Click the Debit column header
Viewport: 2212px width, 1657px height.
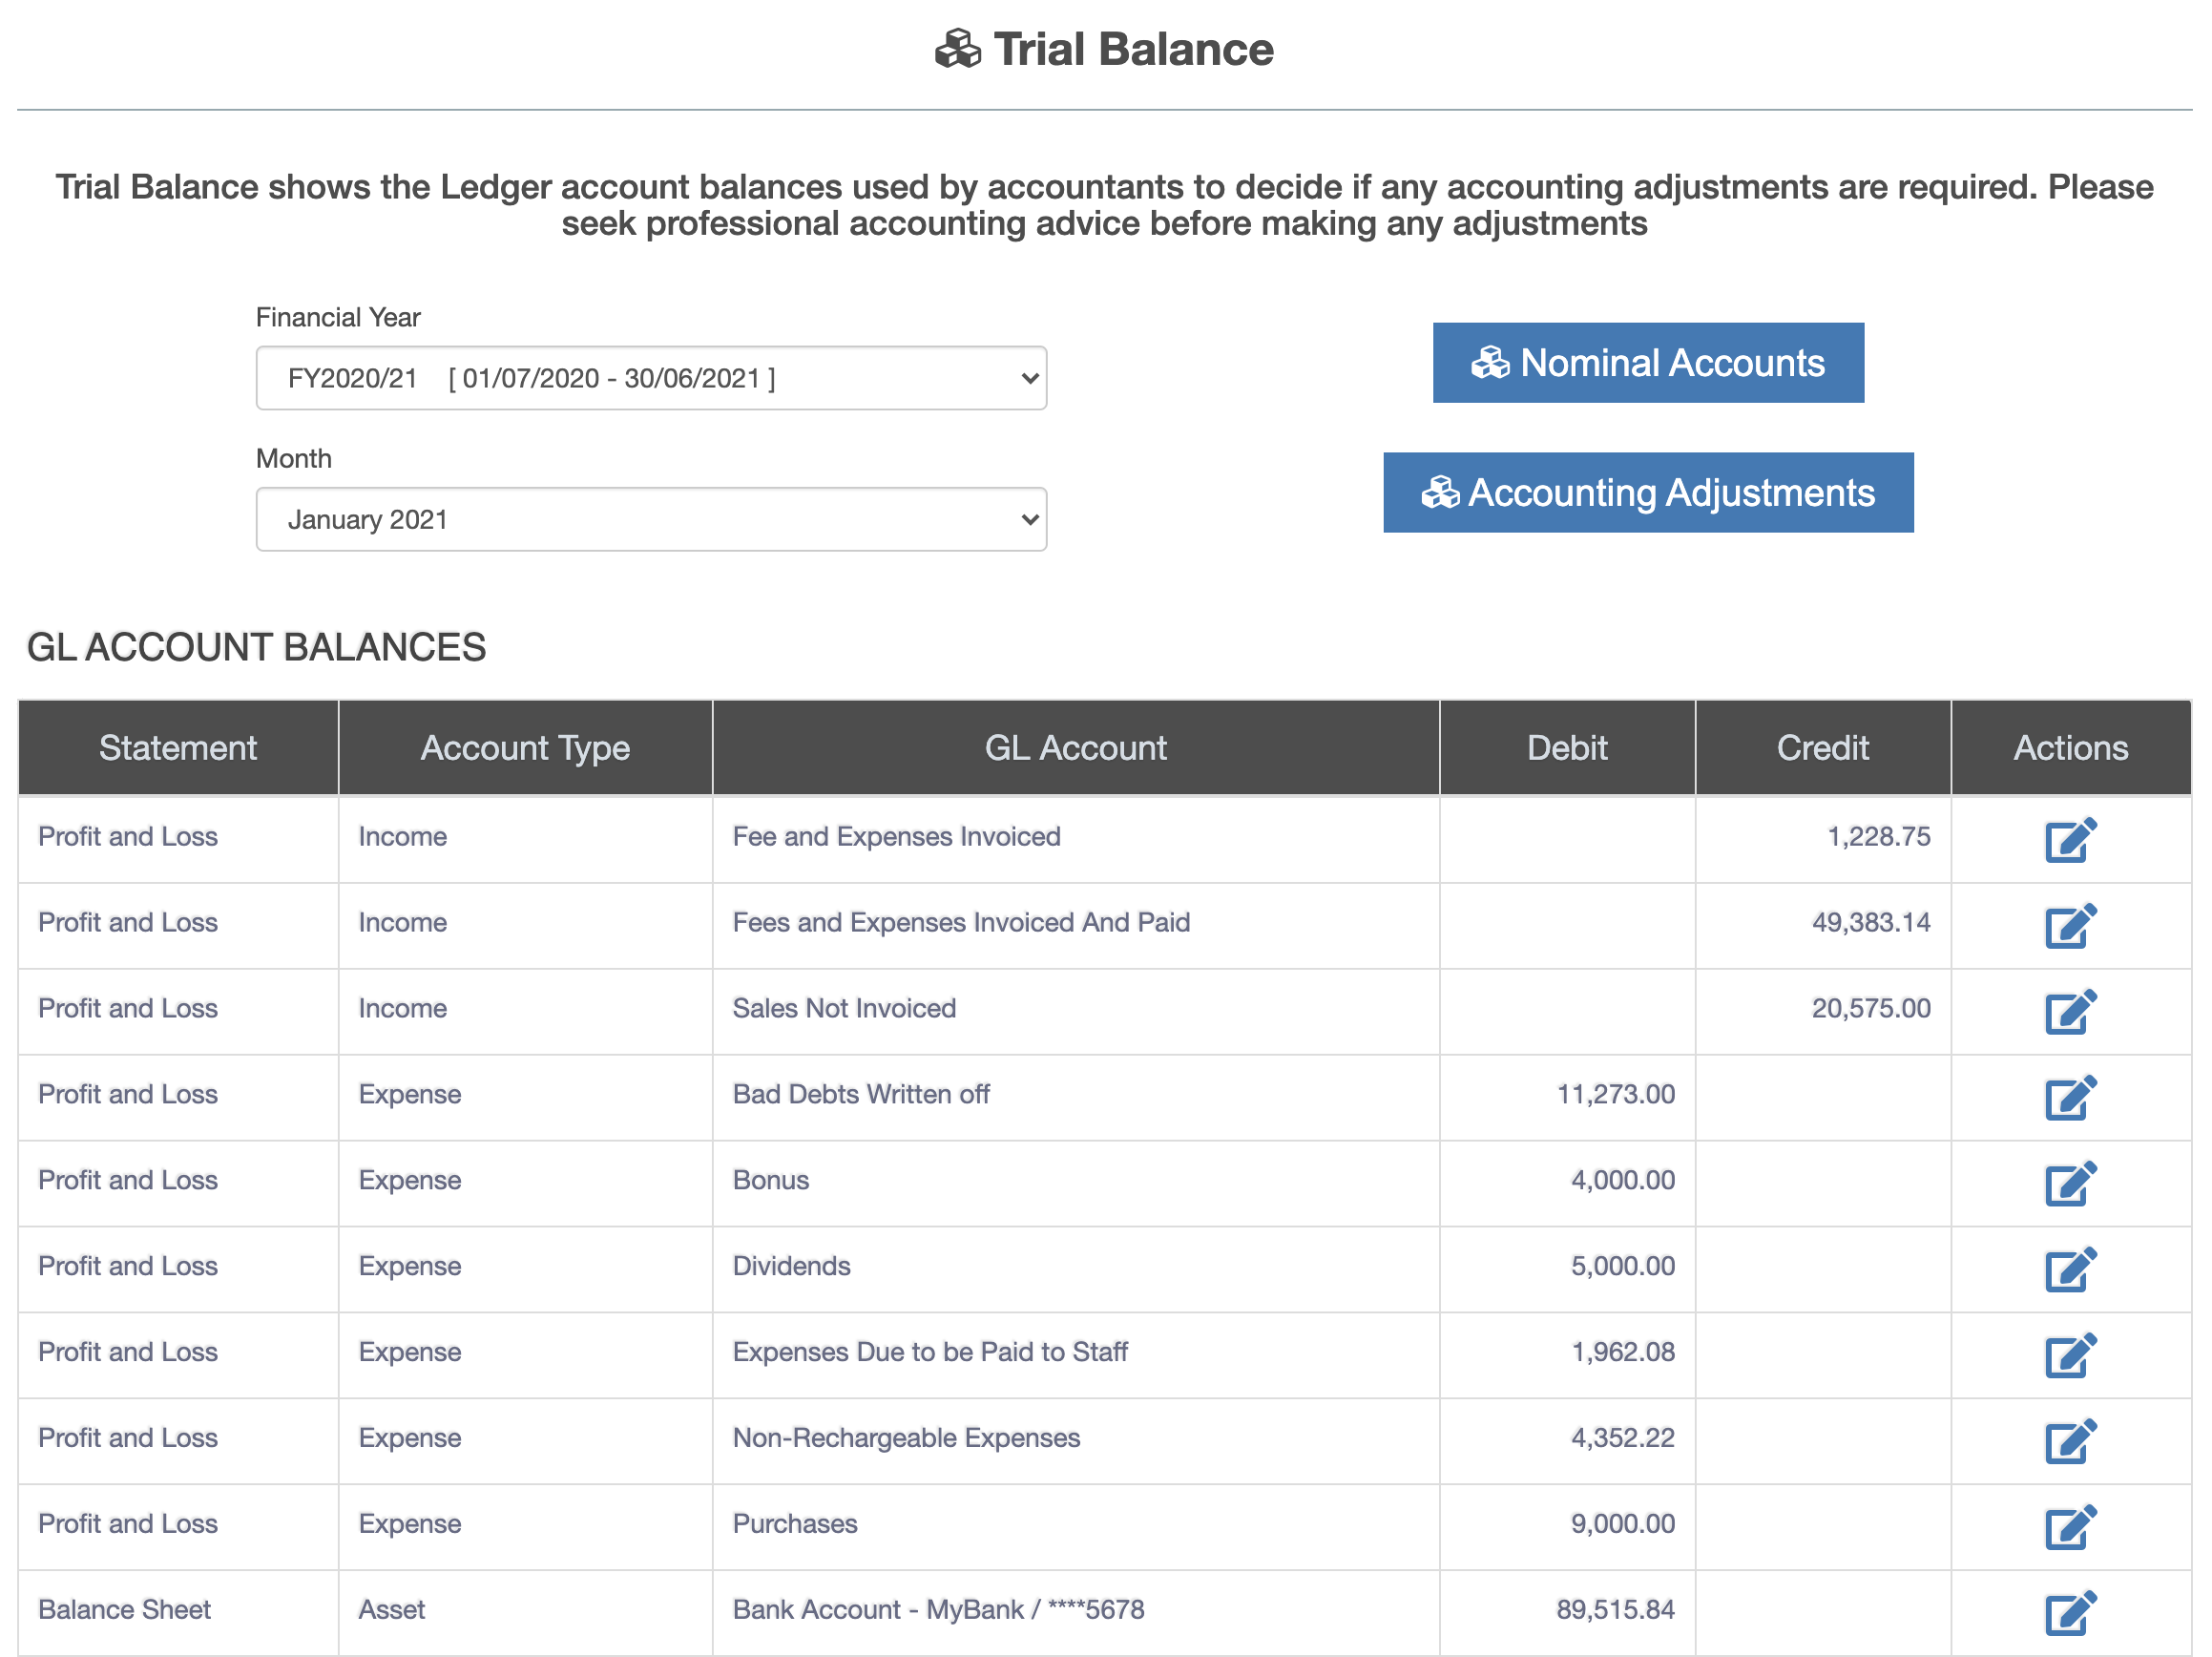click(x=1567, y=748)
